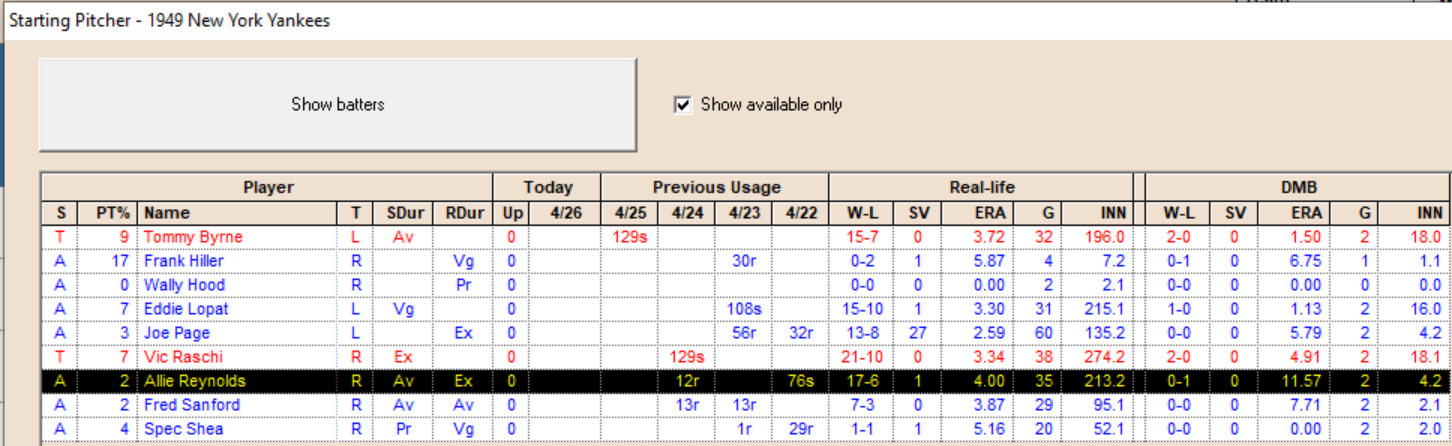
Task: Click the Show batters button
Action: [337, 104]
